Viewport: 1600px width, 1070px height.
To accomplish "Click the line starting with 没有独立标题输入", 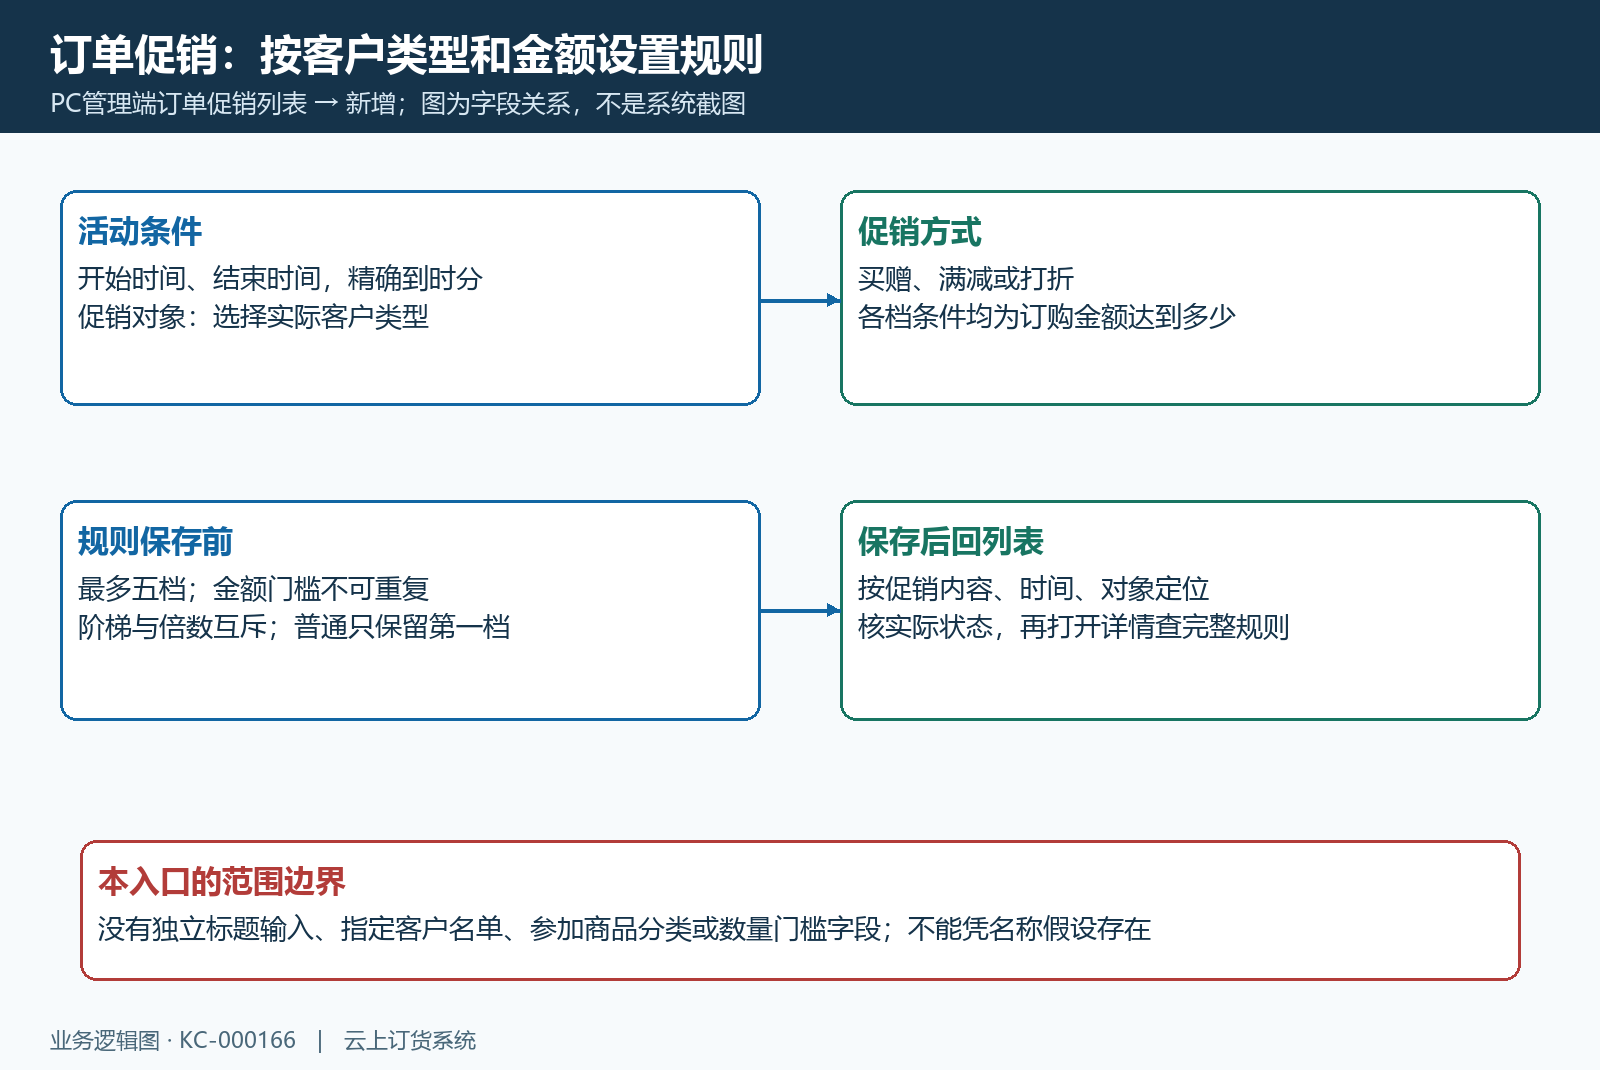I will [624, 929].
